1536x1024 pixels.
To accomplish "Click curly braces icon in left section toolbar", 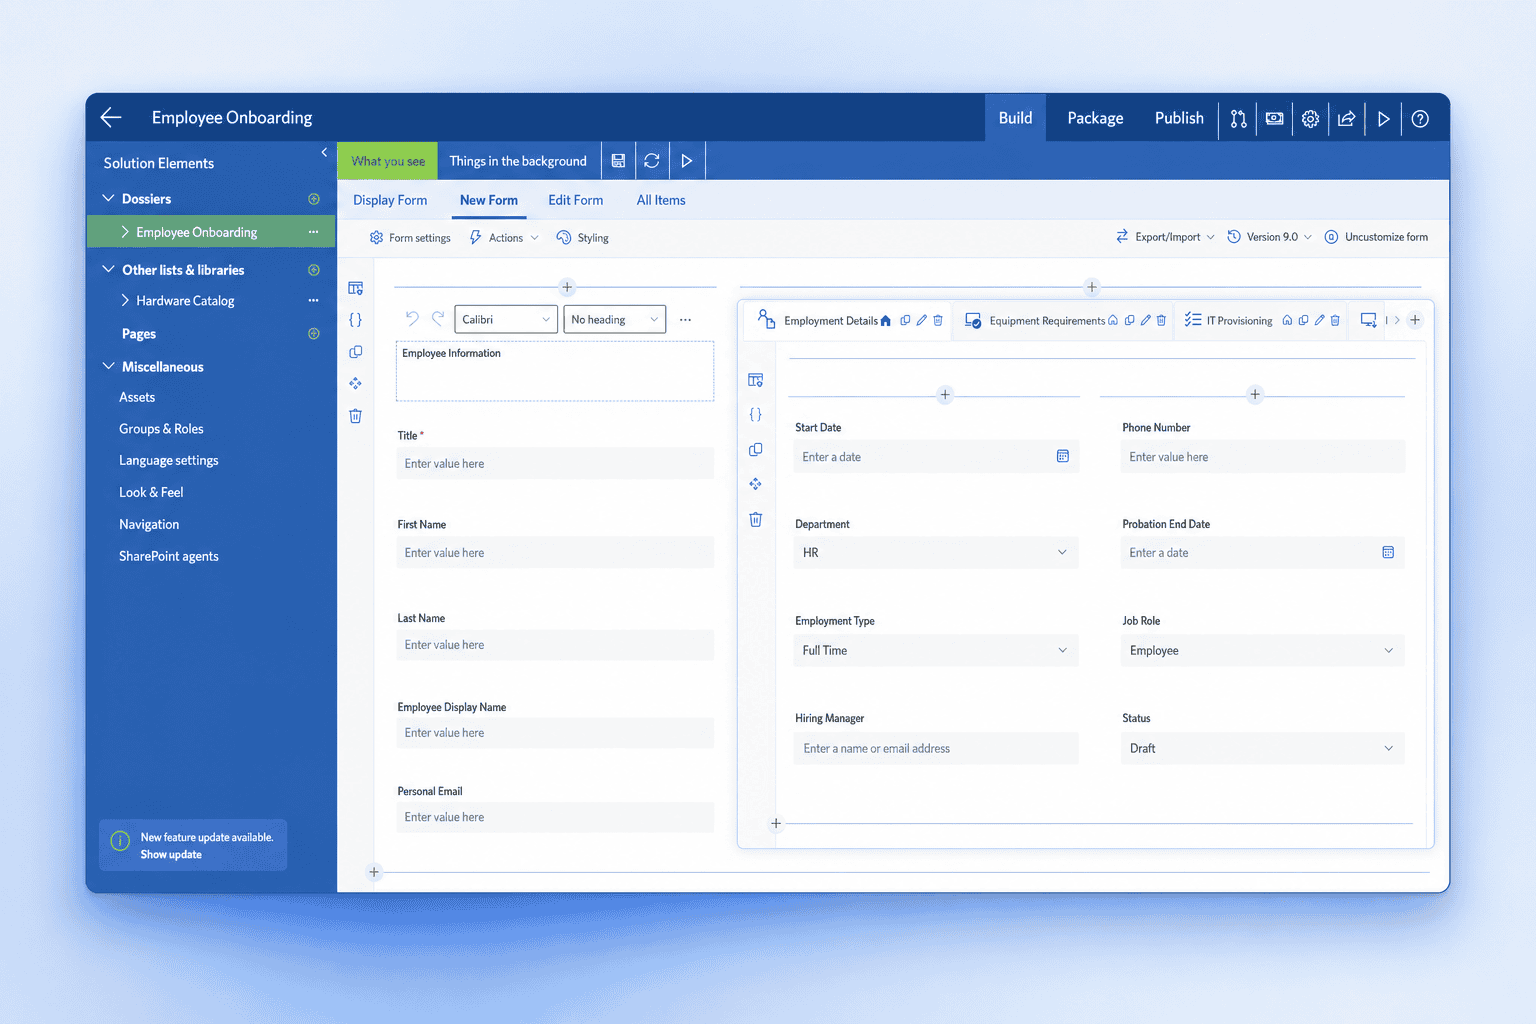I will tap(355, 320).
